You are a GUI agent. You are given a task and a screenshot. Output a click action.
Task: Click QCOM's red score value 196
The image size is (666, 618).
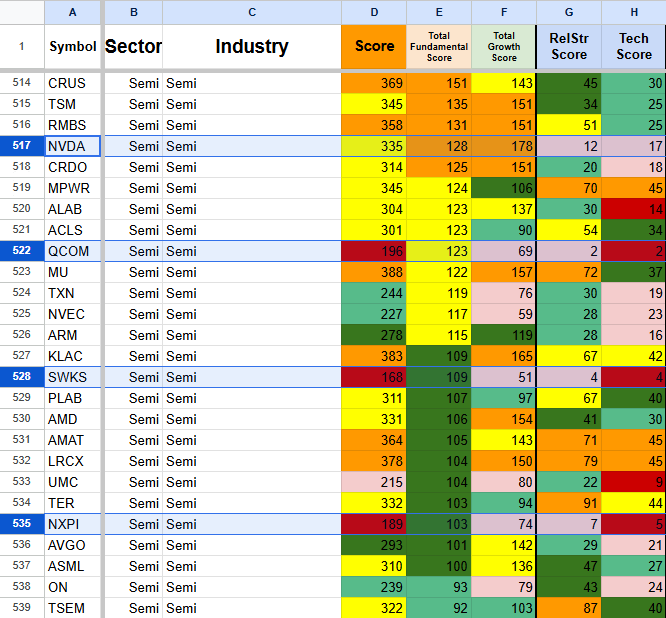point(374,251)
